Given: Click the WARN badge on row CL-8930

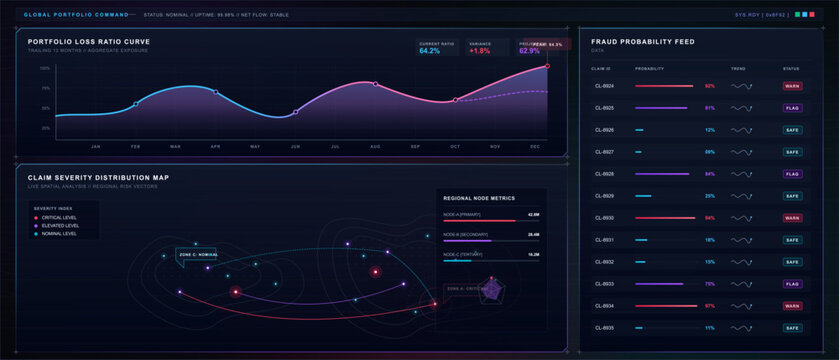Looking at the screenshot, I should tap(792, 218).
